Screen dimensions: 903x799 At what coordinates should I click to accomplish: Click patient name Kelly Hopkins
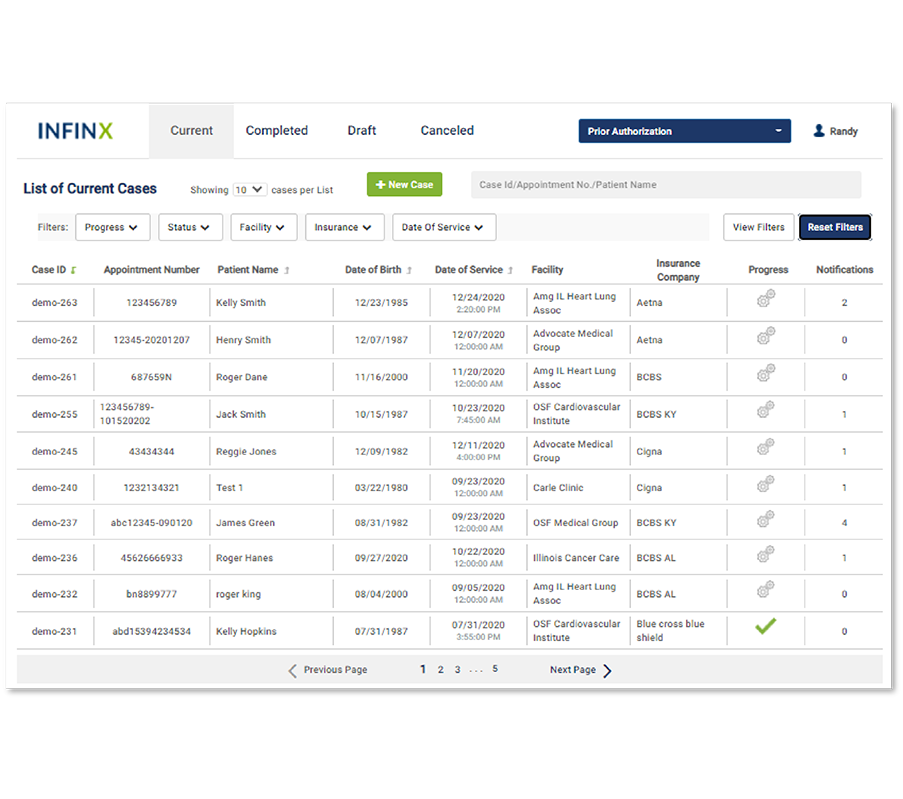246,632
